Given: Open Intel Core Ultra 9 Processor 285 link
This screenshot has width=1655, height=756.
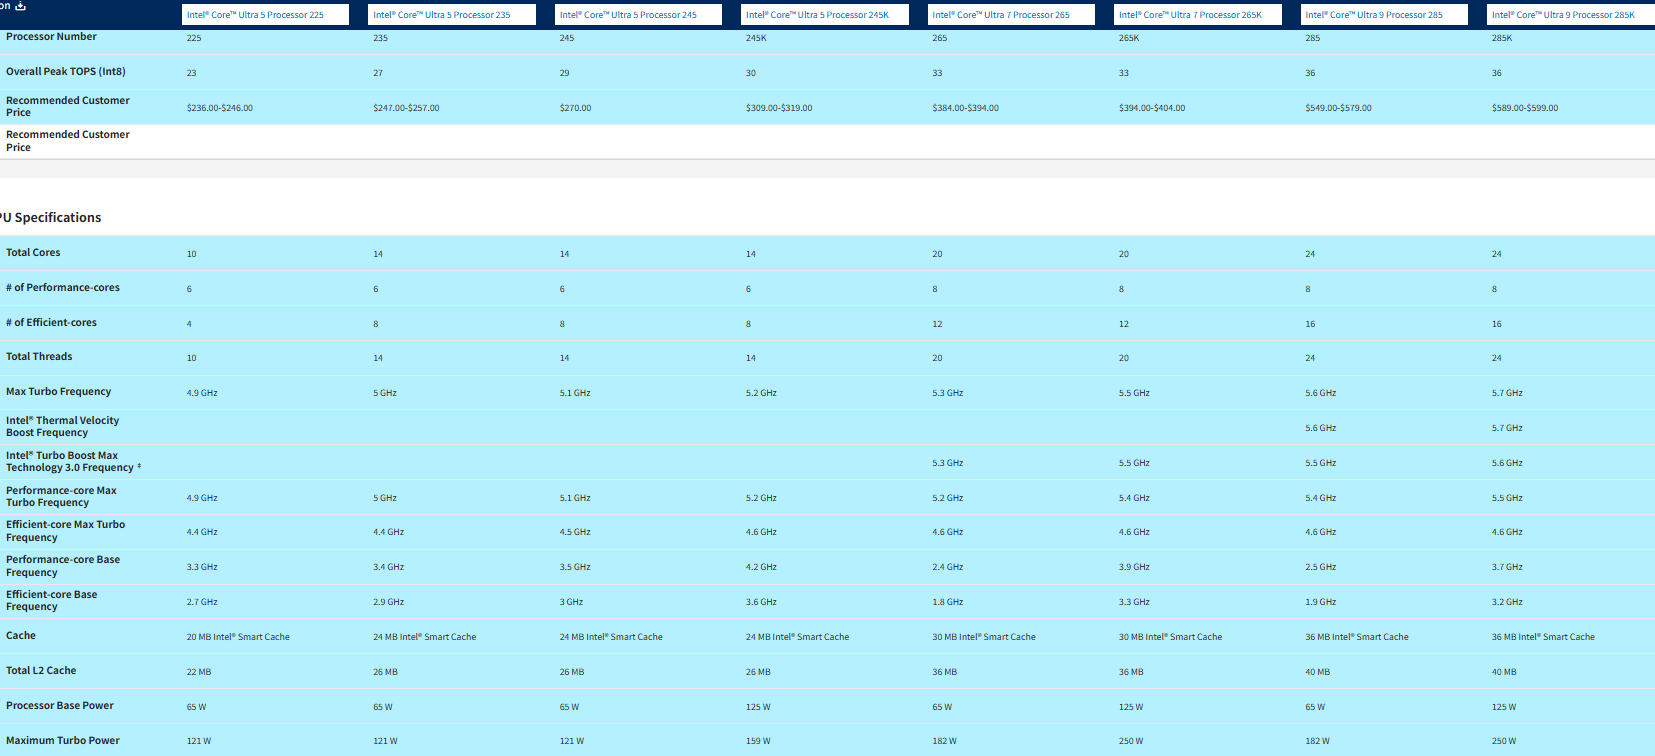Looking at the screenshot, I should (1374, 15).
